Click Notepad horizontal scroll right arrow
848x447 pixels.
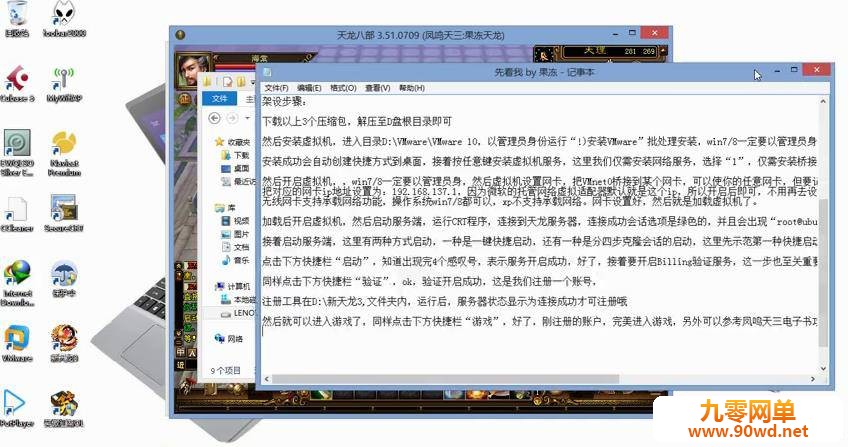pos(813,379)
